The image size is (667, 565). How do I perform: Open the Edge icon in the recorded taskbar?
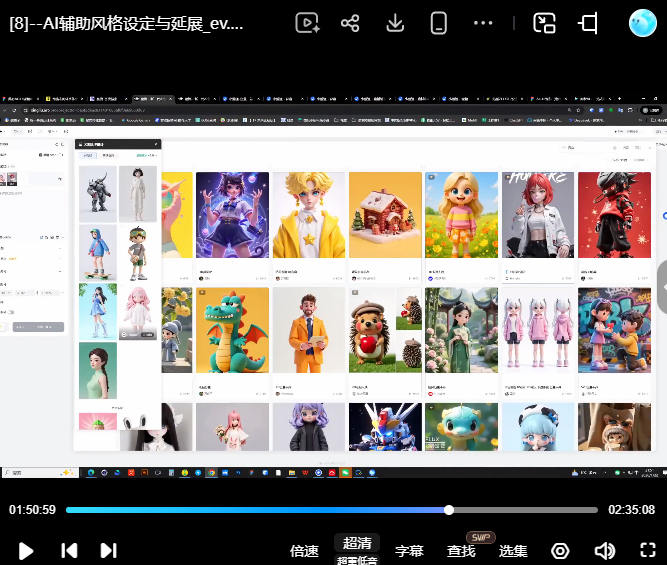pyautogui.click(x=91, y=472)
